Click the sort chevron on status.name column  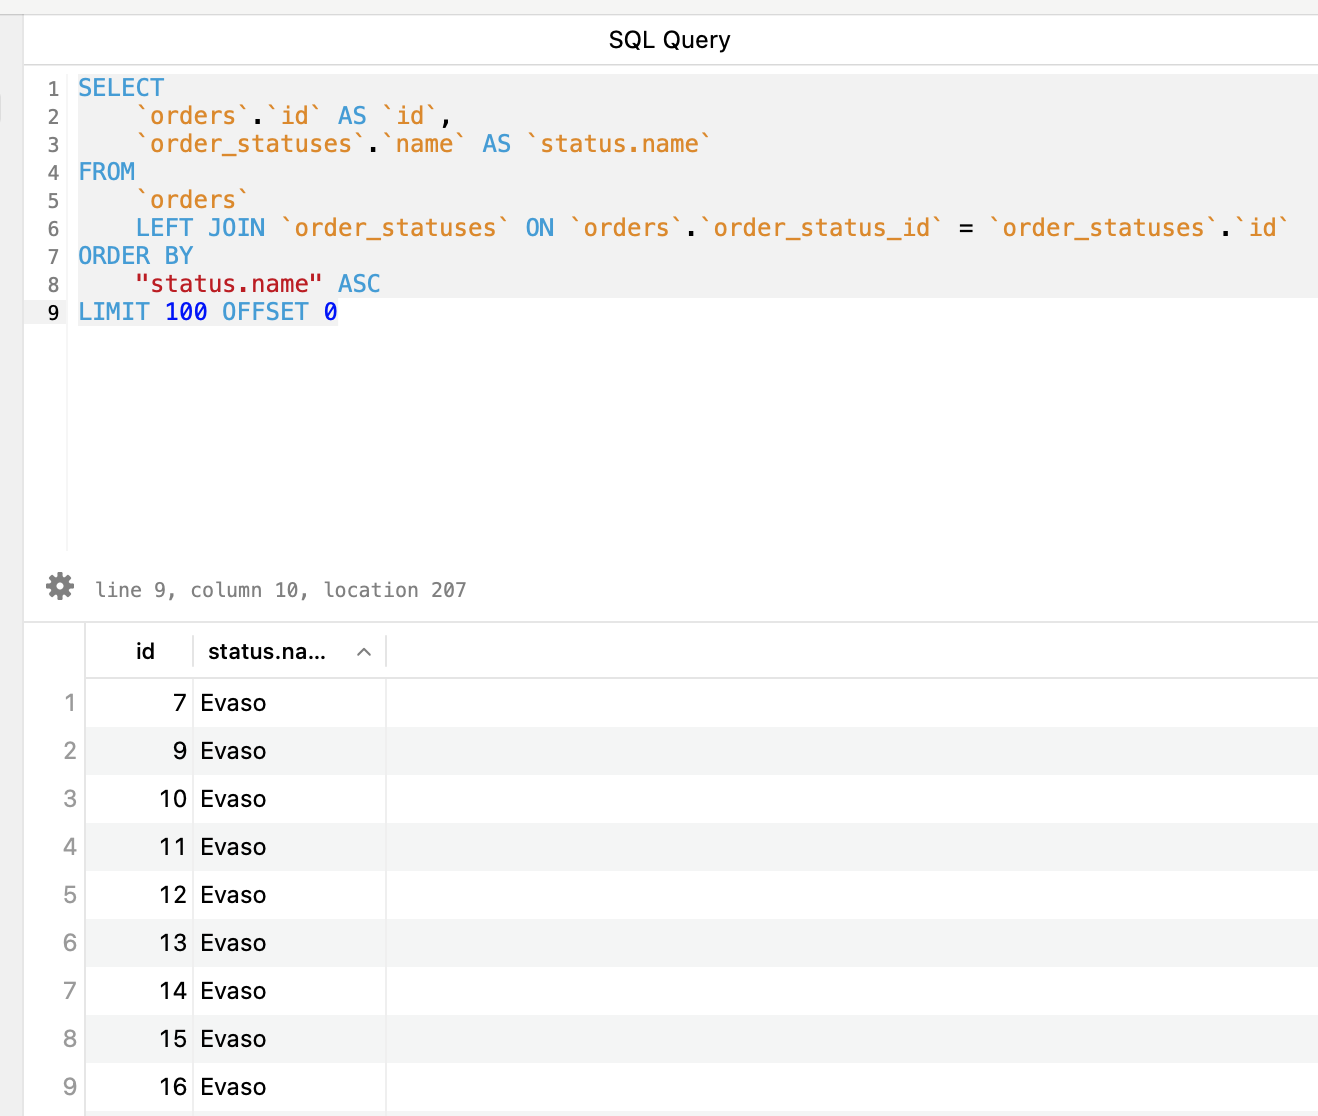pyautogui.click(x=363, y=651)
